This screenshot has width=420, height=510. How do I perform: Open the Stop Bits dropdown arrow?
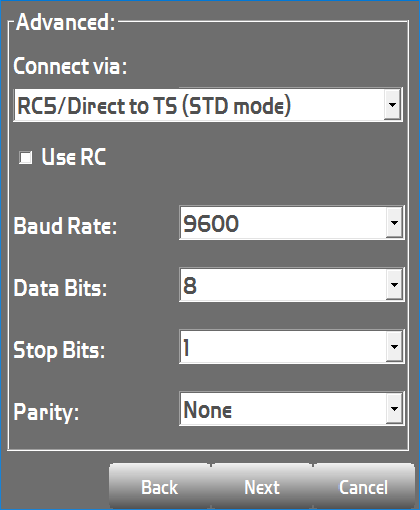pos(394,347)
